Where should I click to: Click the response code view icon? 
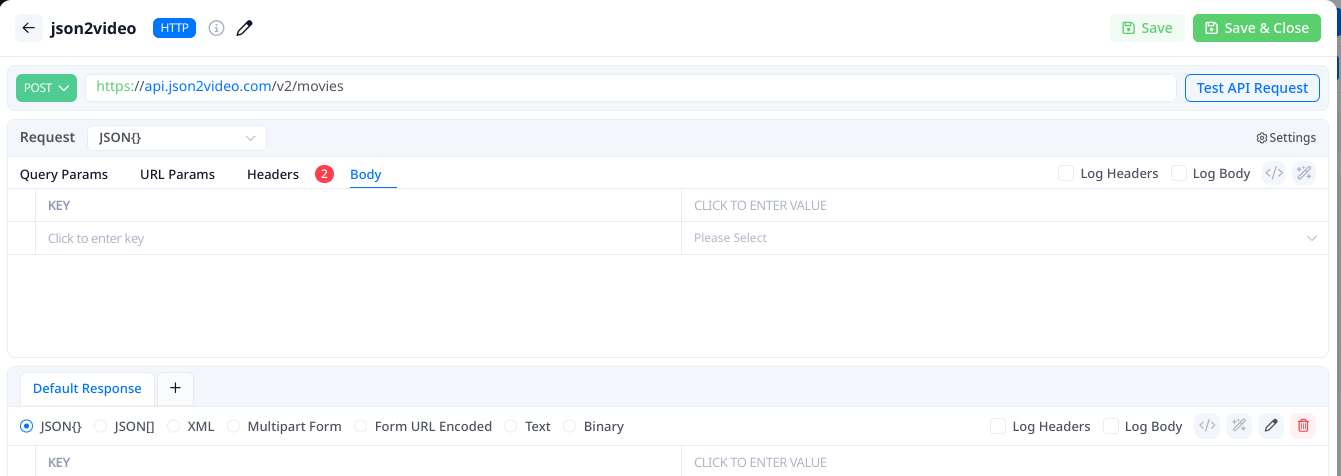(1207, 426)
